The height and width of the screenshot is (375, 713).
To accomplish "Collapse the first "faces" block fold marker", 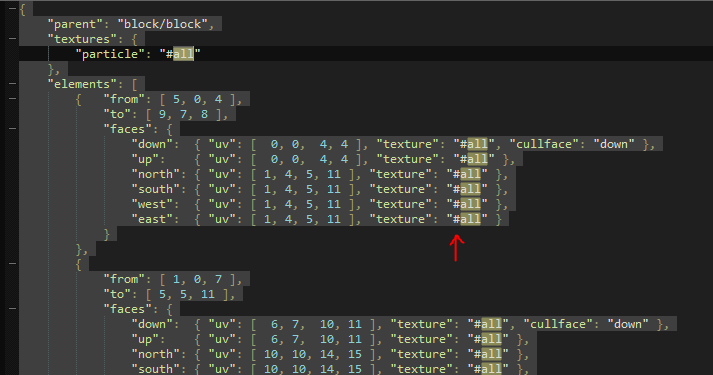I will [12, 129].
